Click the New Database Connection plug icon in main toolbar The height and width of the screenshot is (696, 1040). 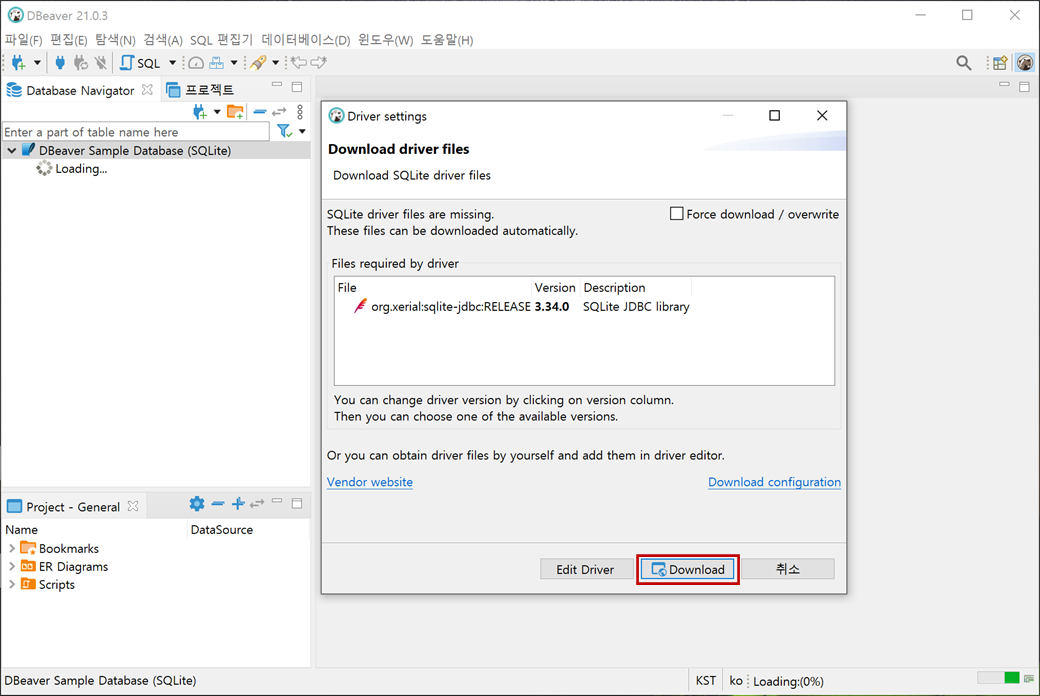19,62
